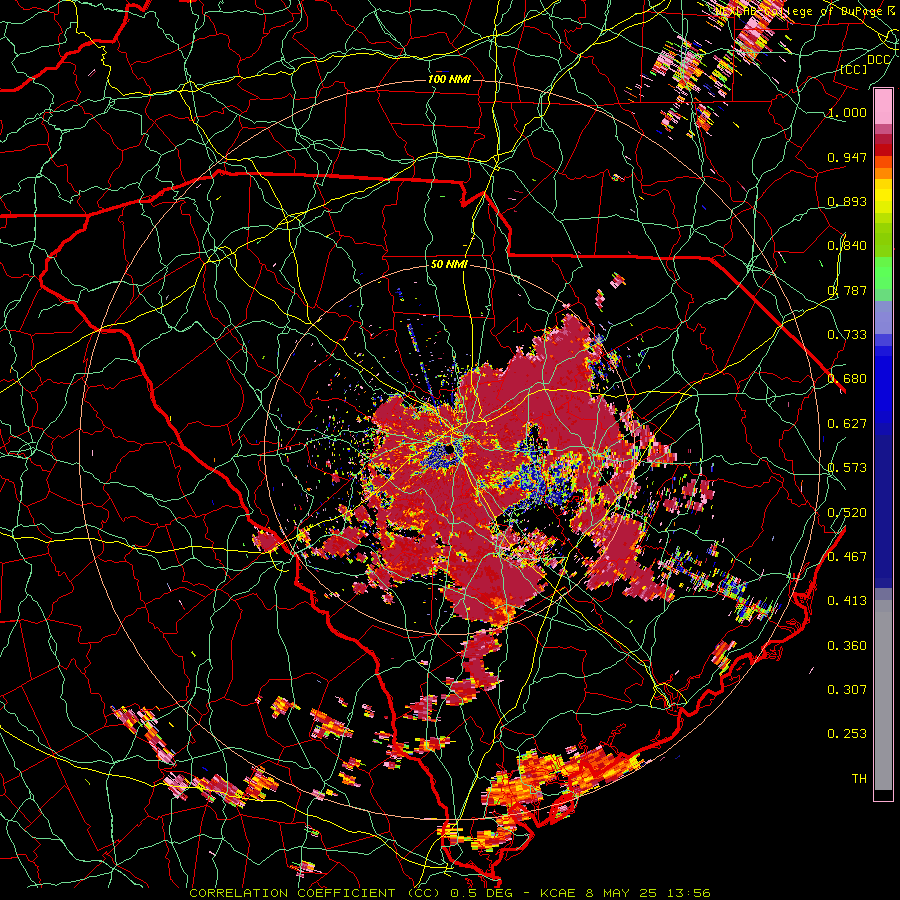Click the 0.787 color scale value
This screenshot has height=900, width=900.
847,290
